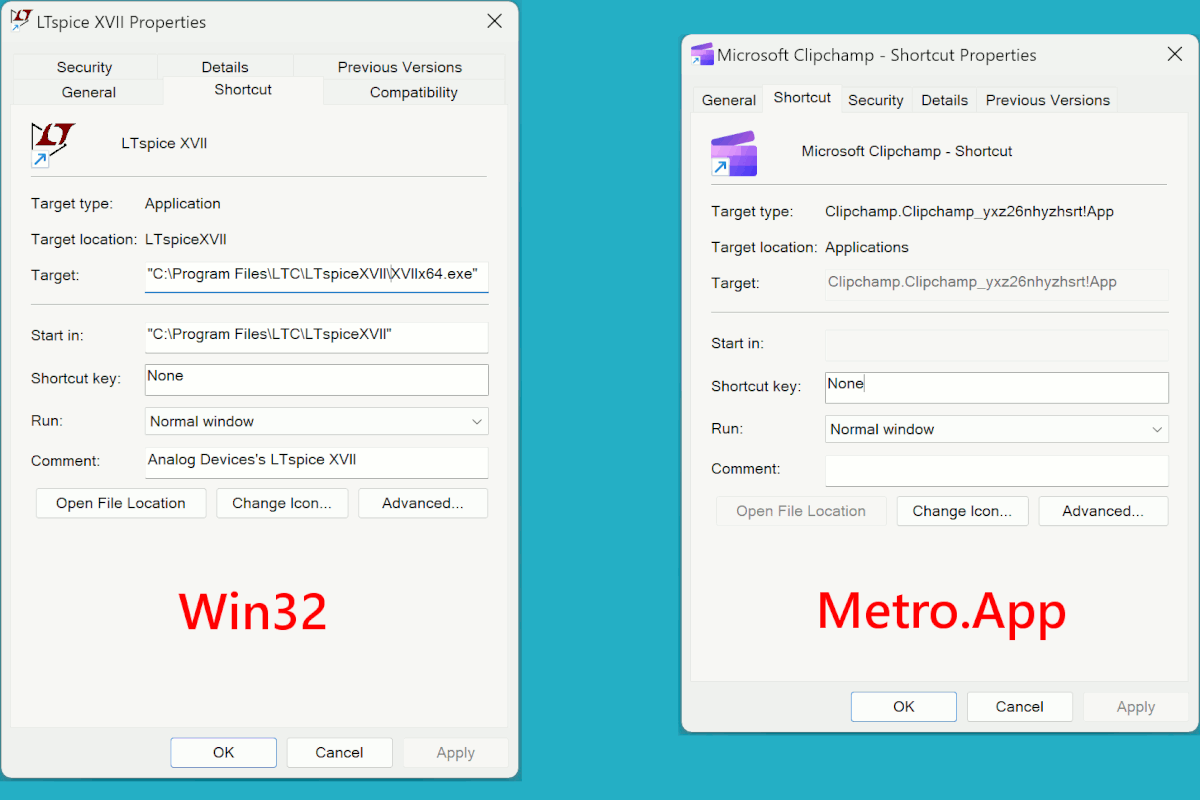Click the Clipchamp title bar icon
This screenshot has width=1200, height=800.
coord(702,55)
